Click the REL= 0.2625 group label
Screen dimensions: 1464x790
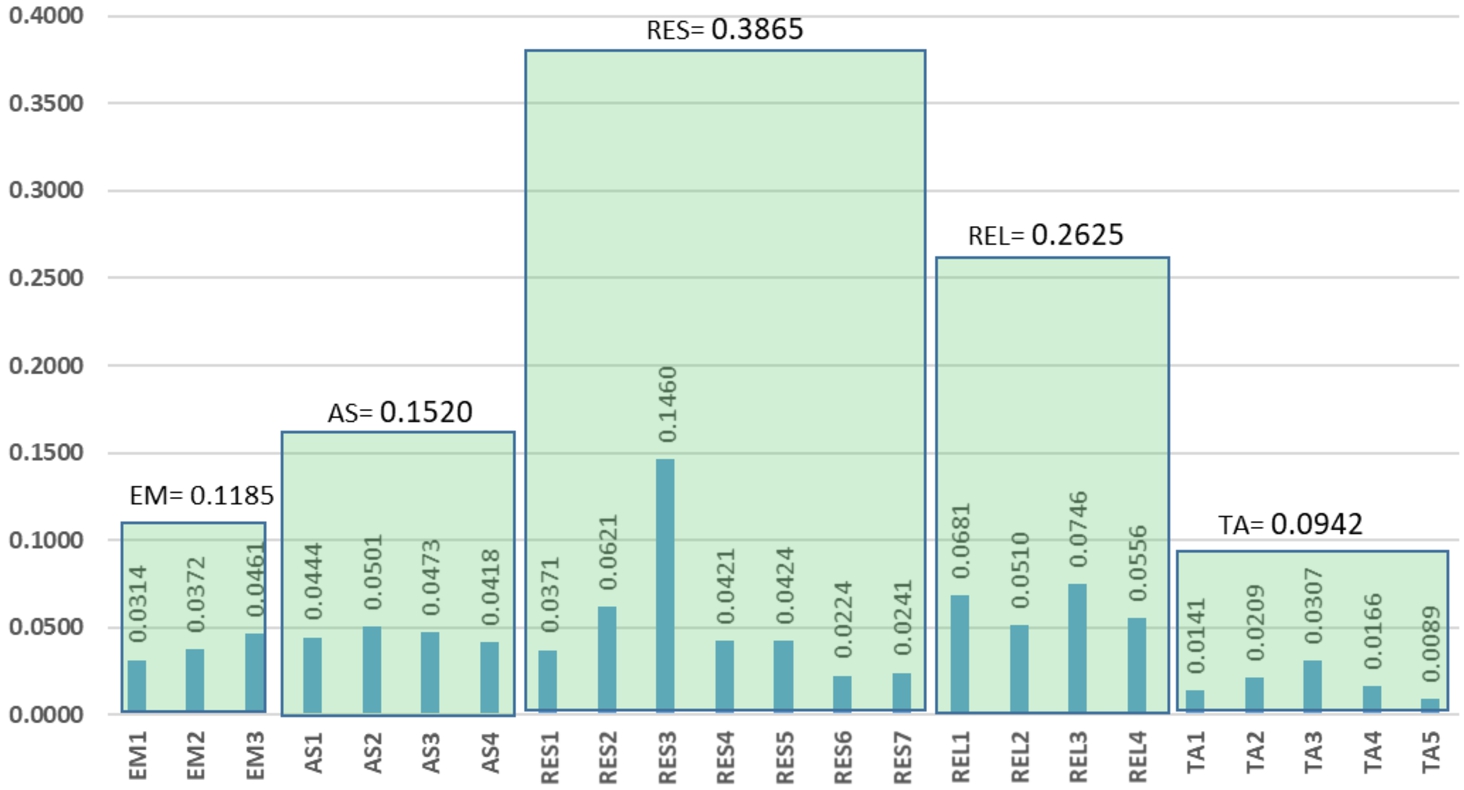pos(1046,235)
